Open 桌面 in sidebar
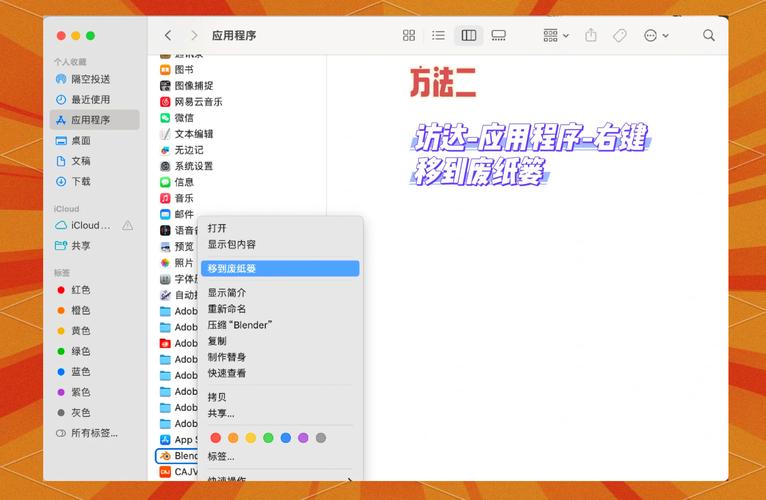766x500 pixels. pos(94,141)
